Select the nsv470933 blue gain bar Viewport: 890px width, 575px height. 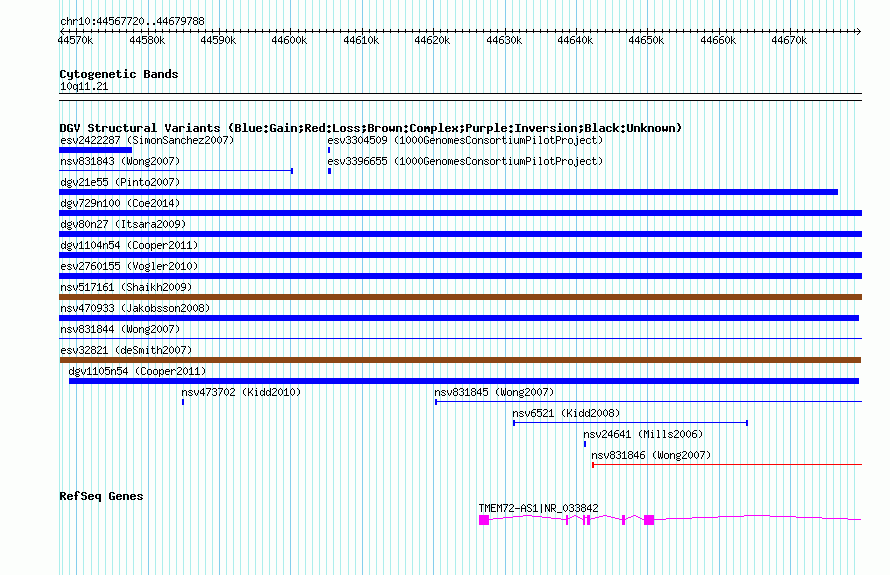[459, 318]
